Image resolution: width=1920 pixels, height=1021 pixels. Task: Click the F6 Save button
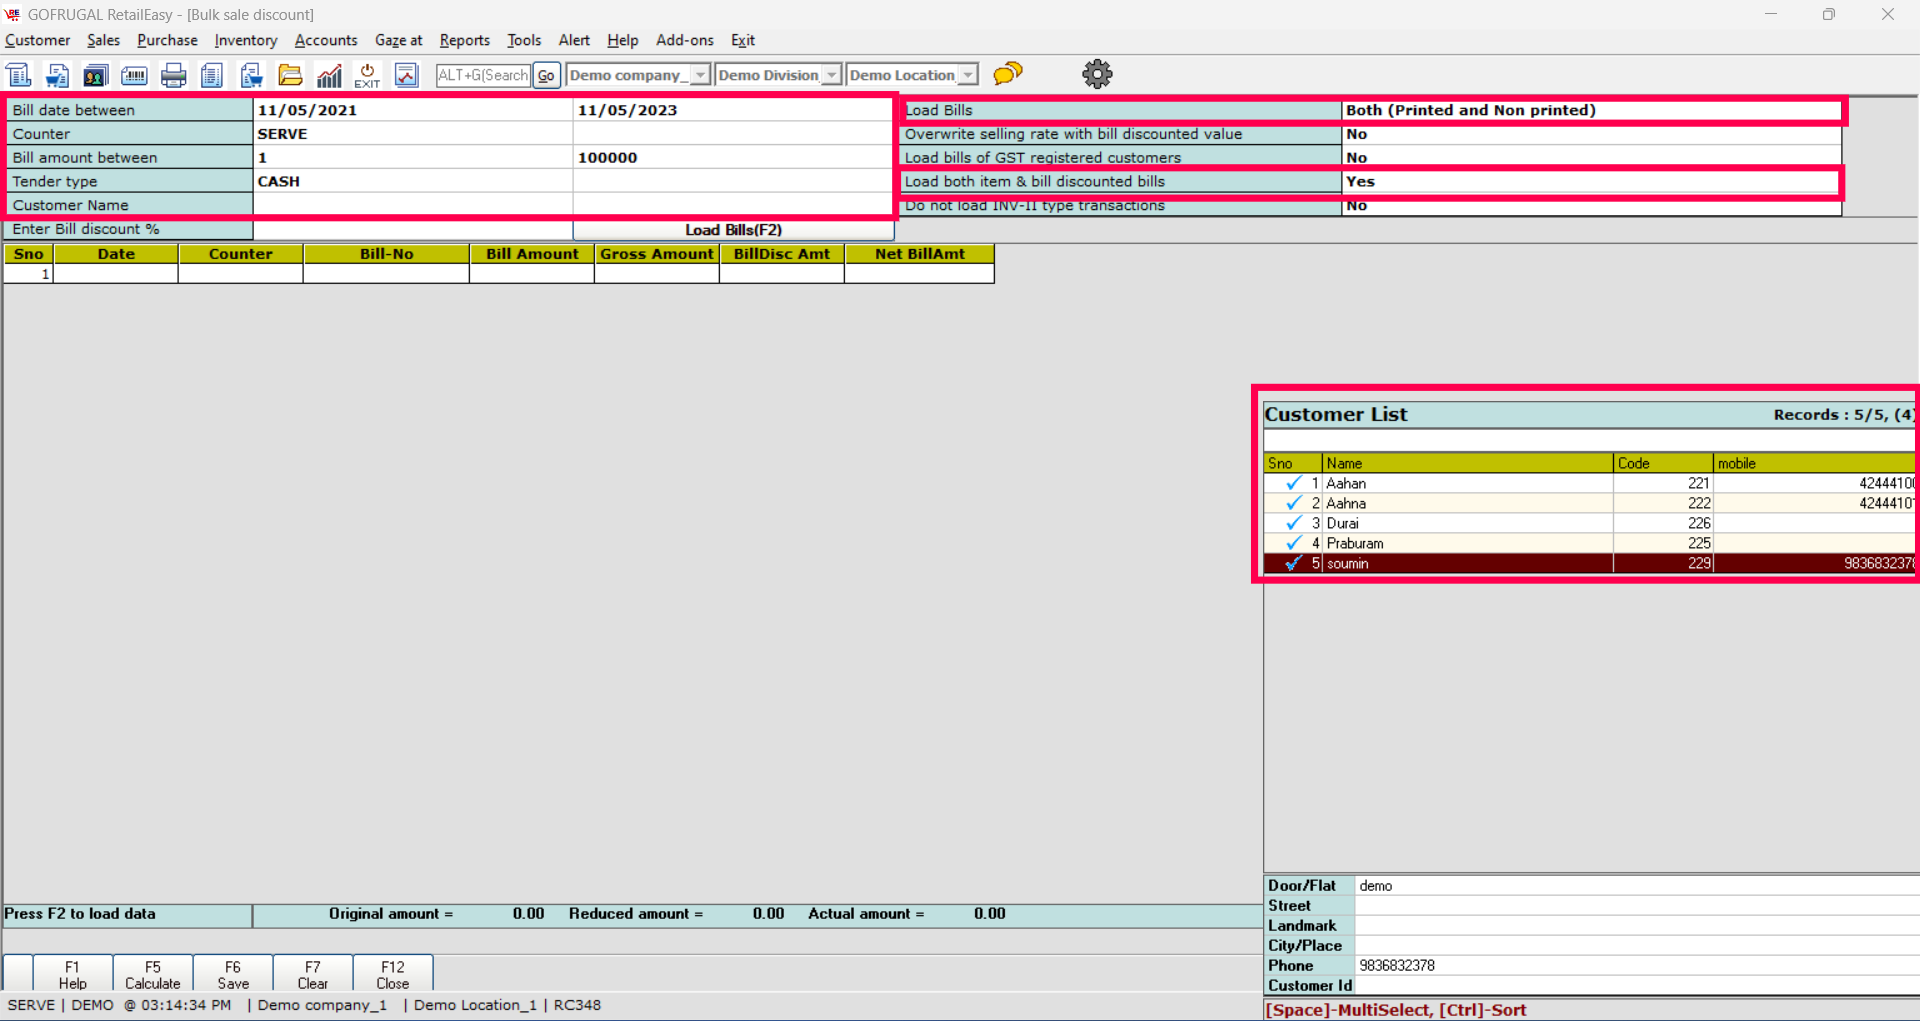(233, 974)
